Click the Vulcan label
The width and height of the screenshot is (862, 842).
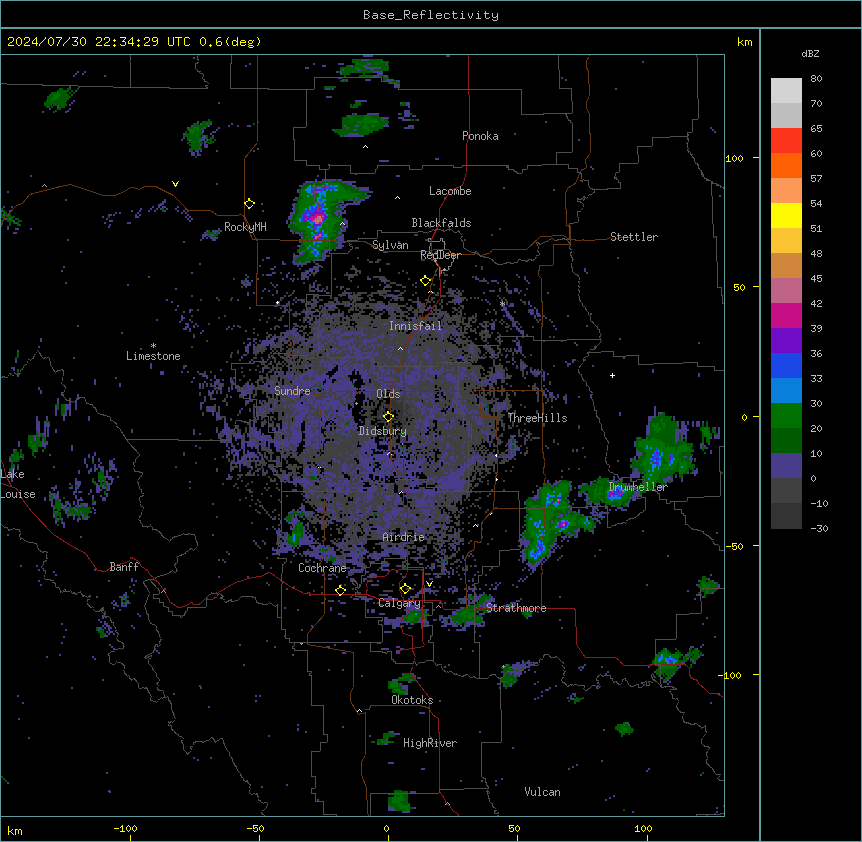(543, 792)
